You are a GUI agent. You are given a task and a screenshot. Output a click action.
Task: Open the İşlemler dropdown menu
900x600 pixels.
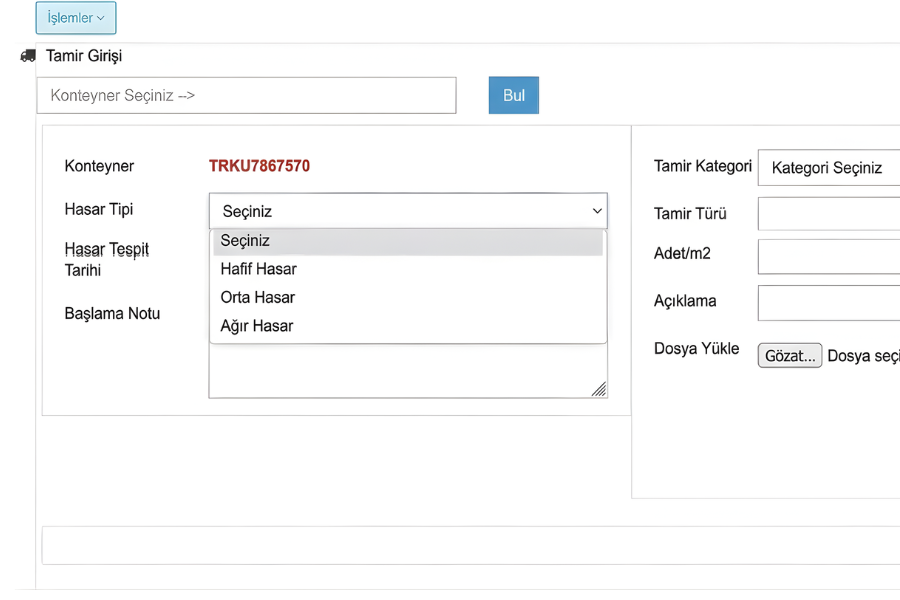(76, 18)
